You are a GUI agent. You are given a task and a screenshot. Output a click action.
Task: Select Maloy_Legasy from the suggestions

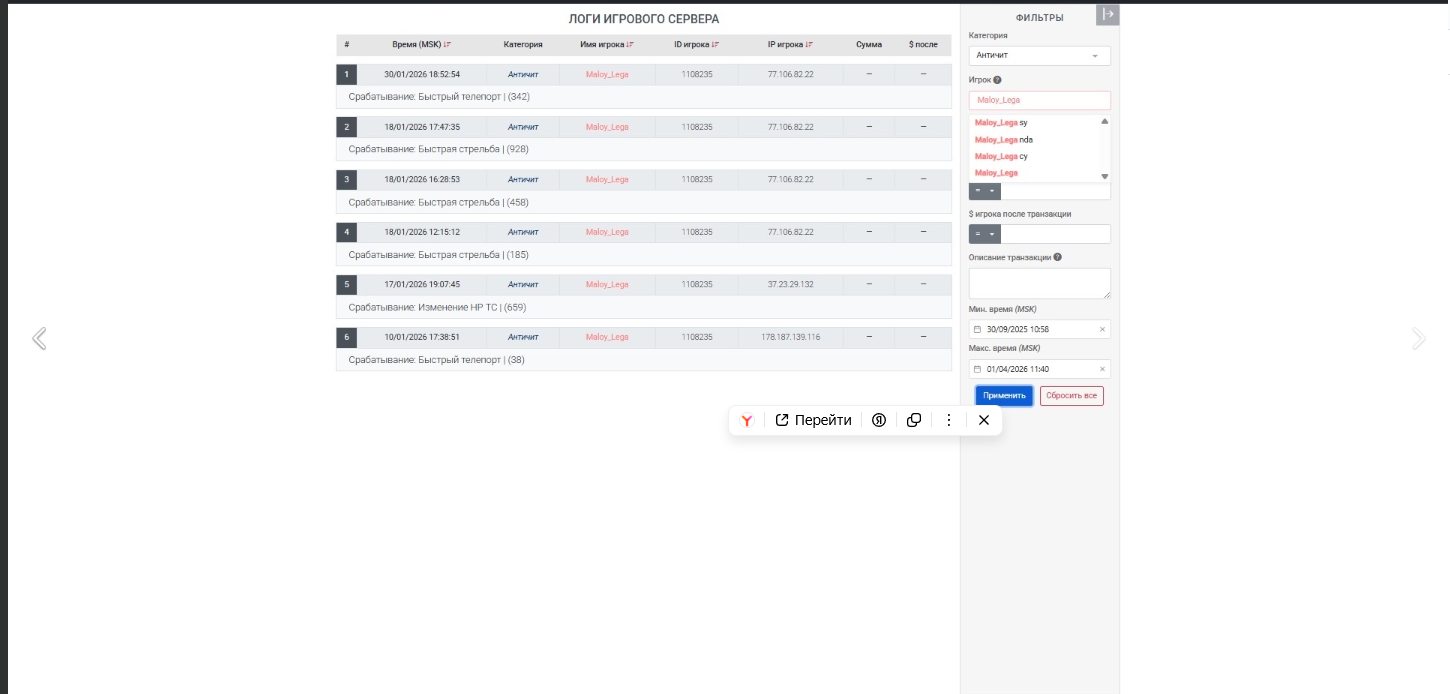pos(1001,123)
